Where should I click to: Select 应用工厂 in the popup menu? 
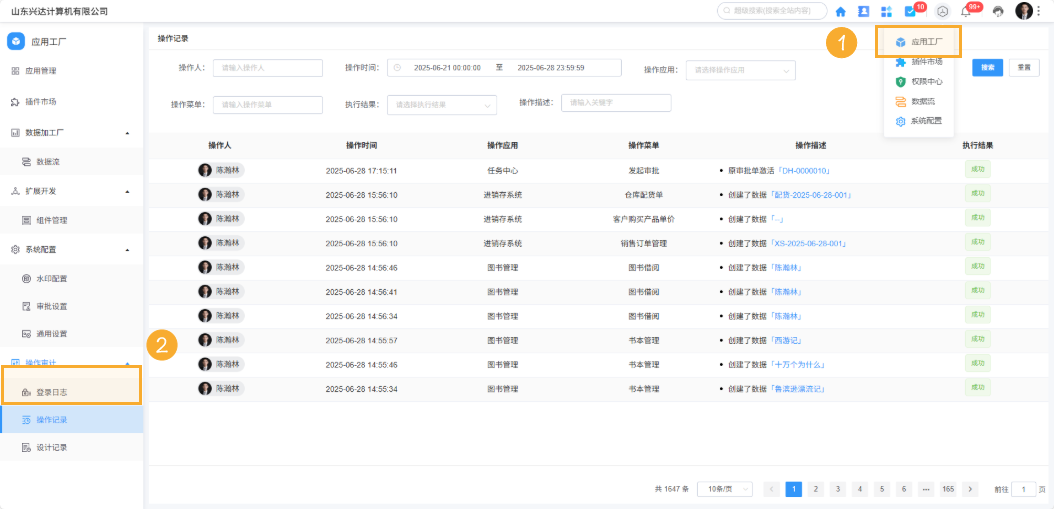(919, 42)
